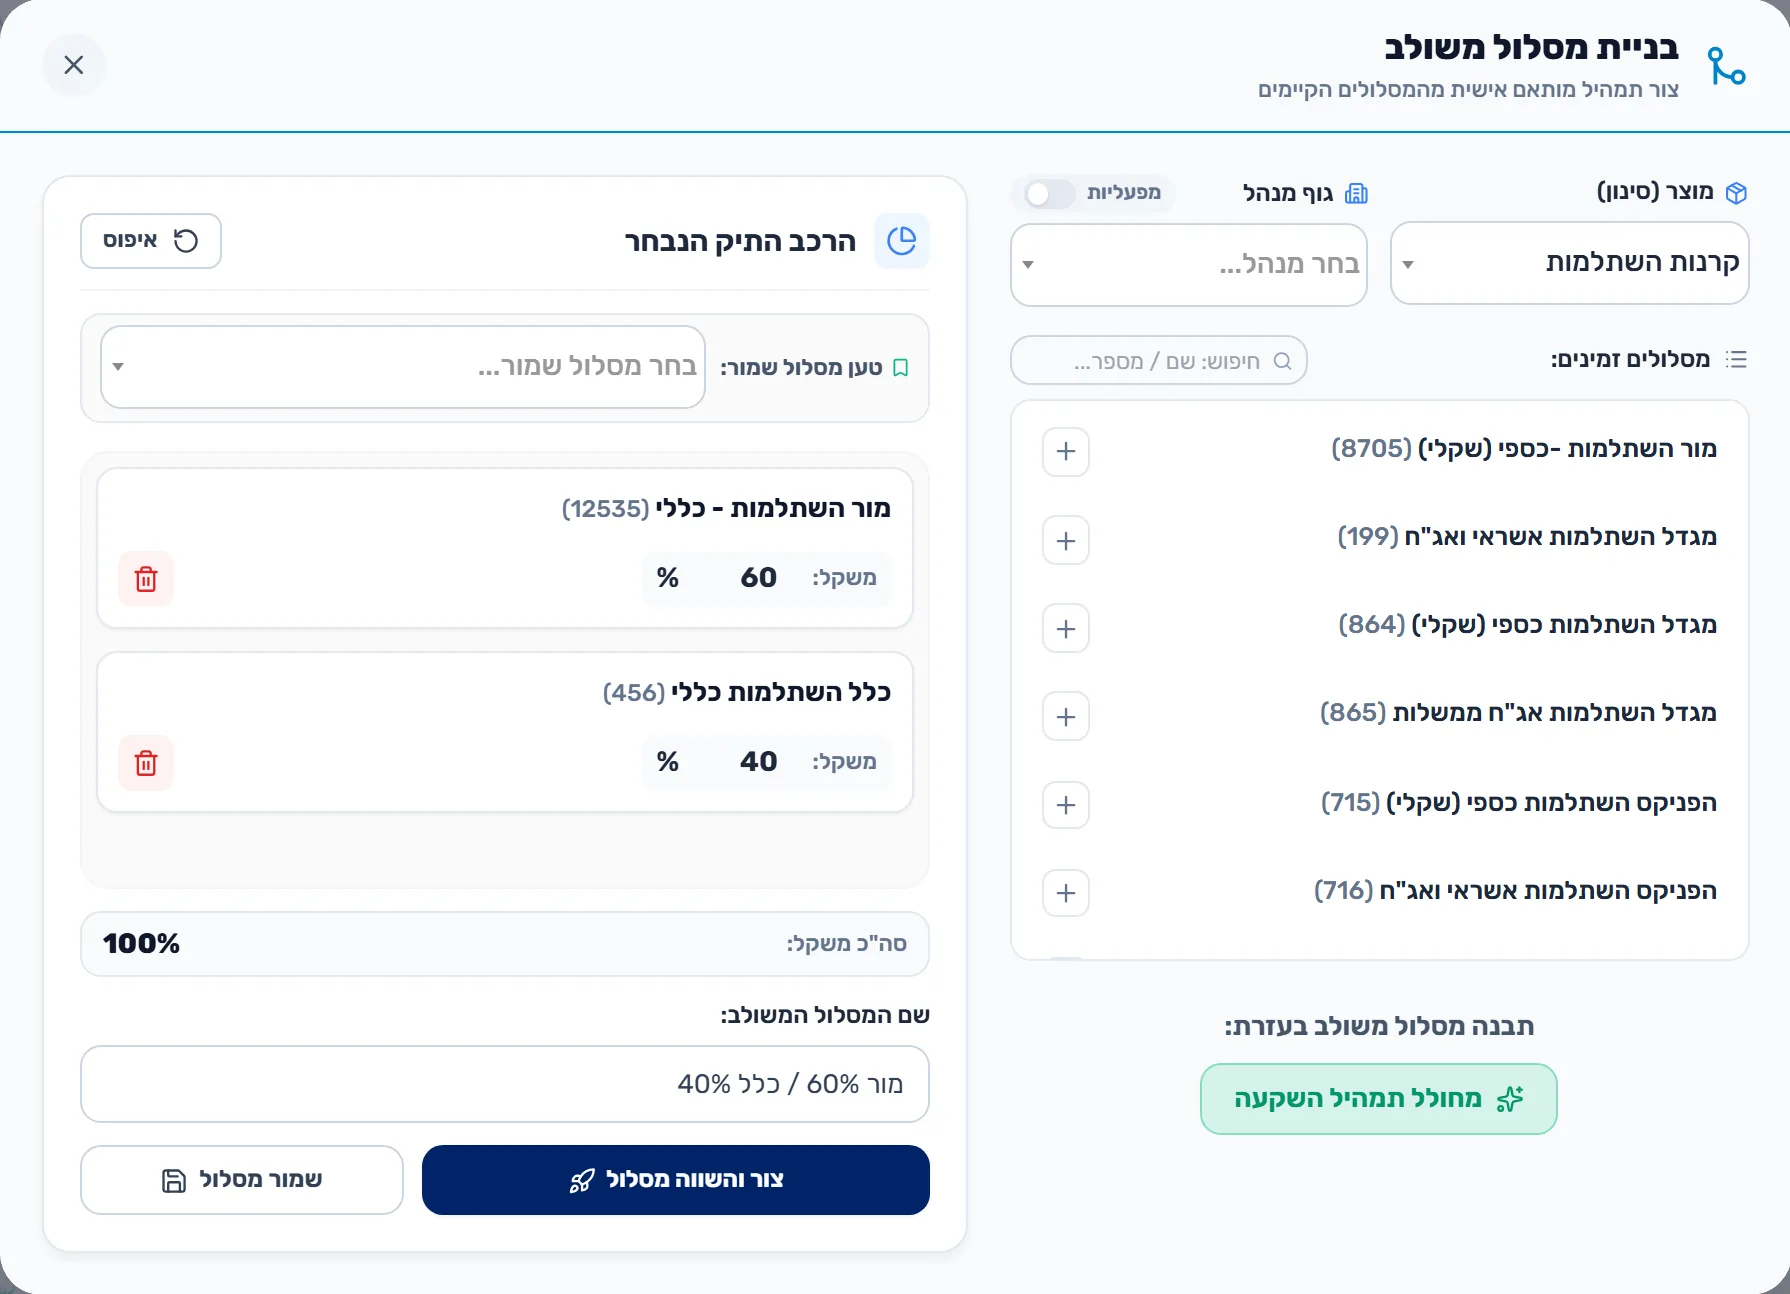Click the title כלל השתלמות כללי (456)
This screenshot has height=1294, width=1790.
747,693
